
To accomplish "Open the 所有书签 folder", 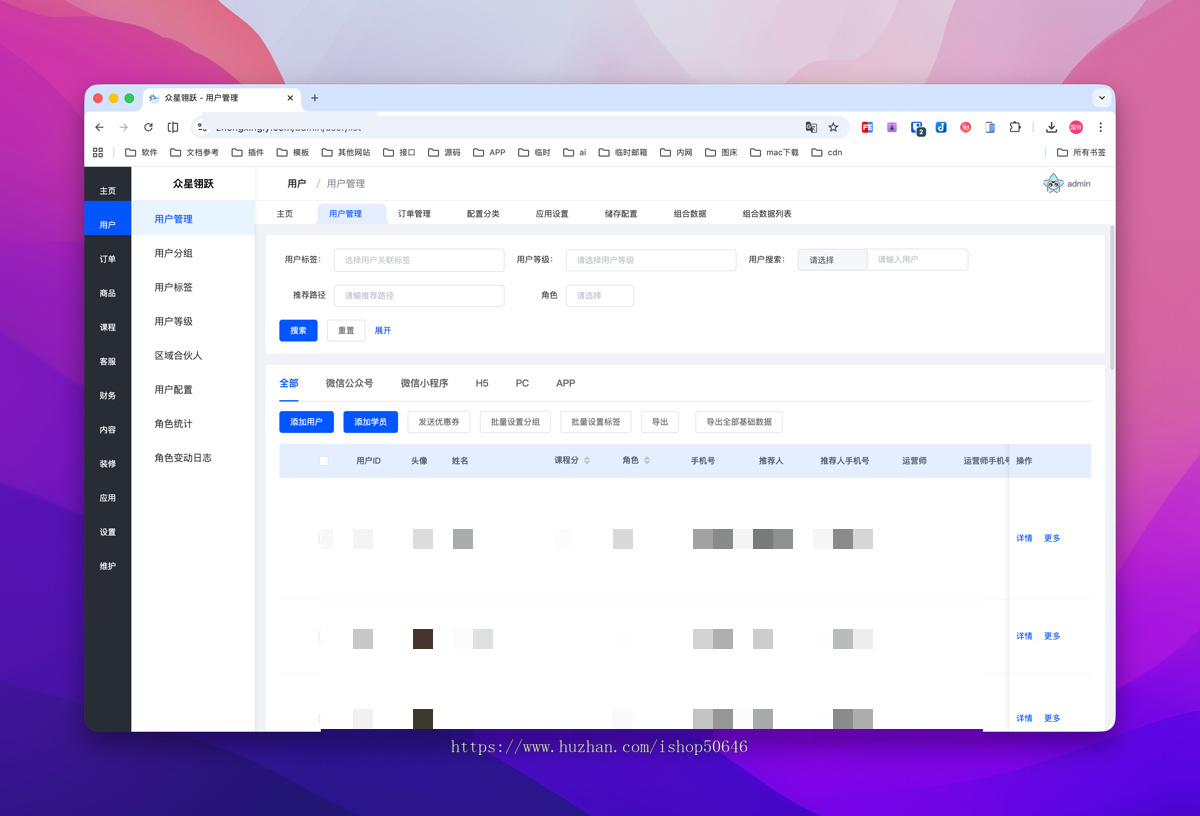I will pos(1081,152).
